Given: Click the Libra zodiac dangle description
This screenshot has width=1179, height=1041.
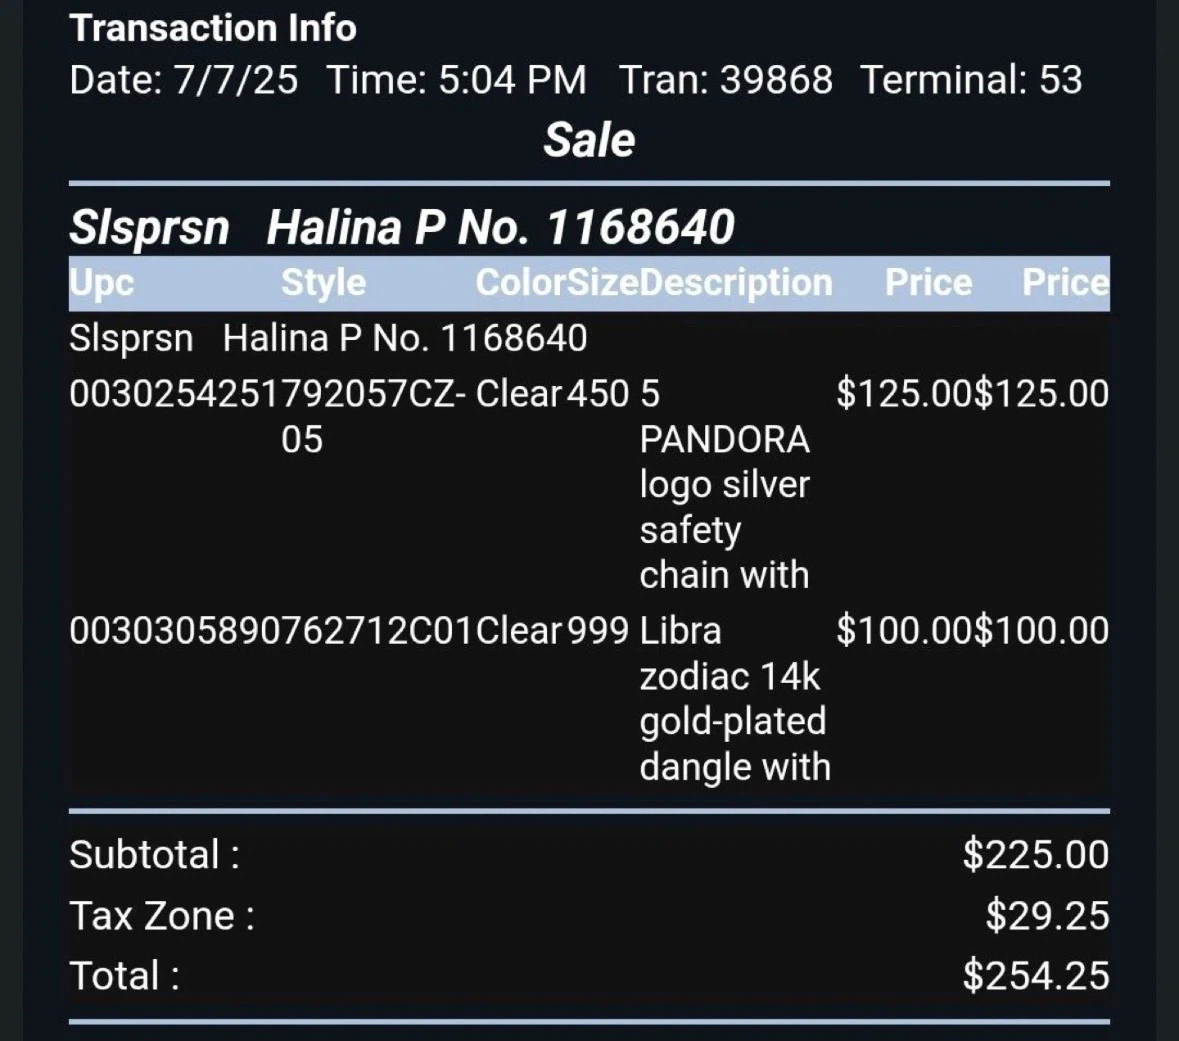Looking at the screenshot, I should coord(735,699).
